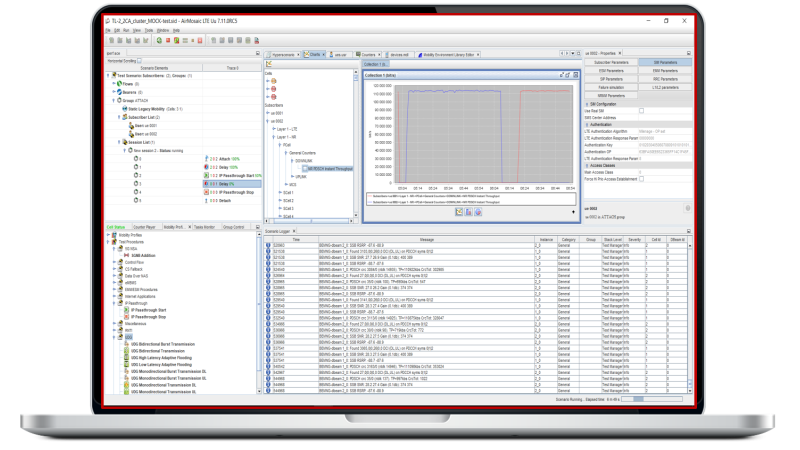The width and height of the screenshot is (800, 450).
Task: Open the Run menu
Action: coord(126,31)
